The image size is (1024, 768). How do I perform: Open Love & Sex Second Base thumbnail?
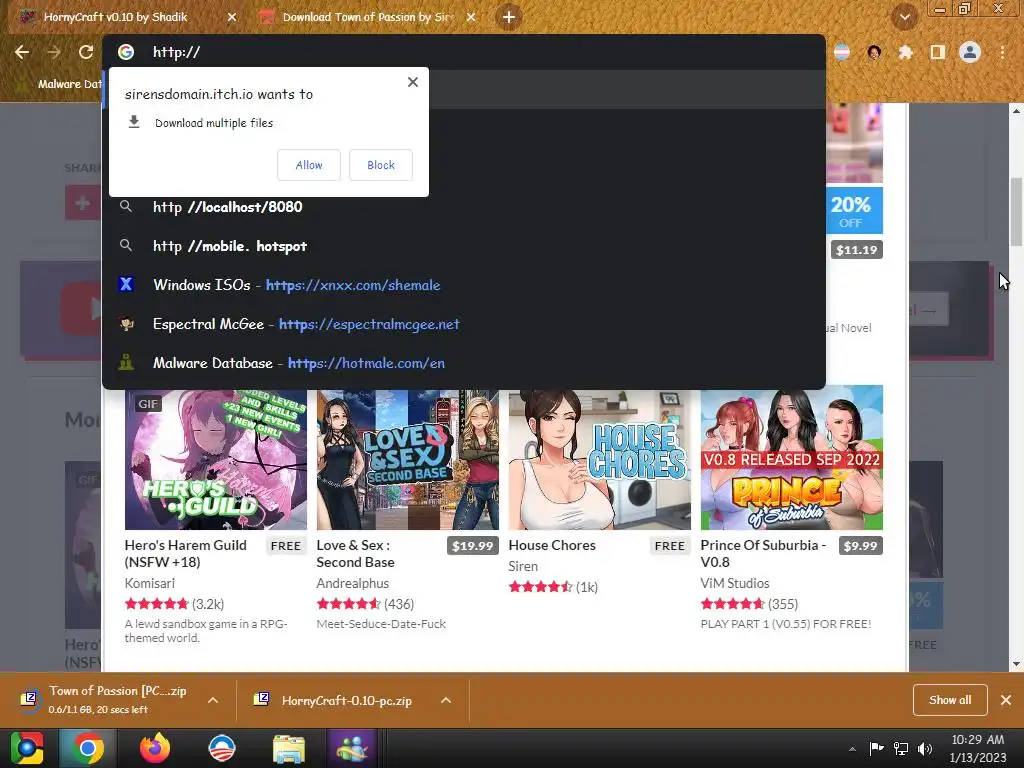click(408, 460)
